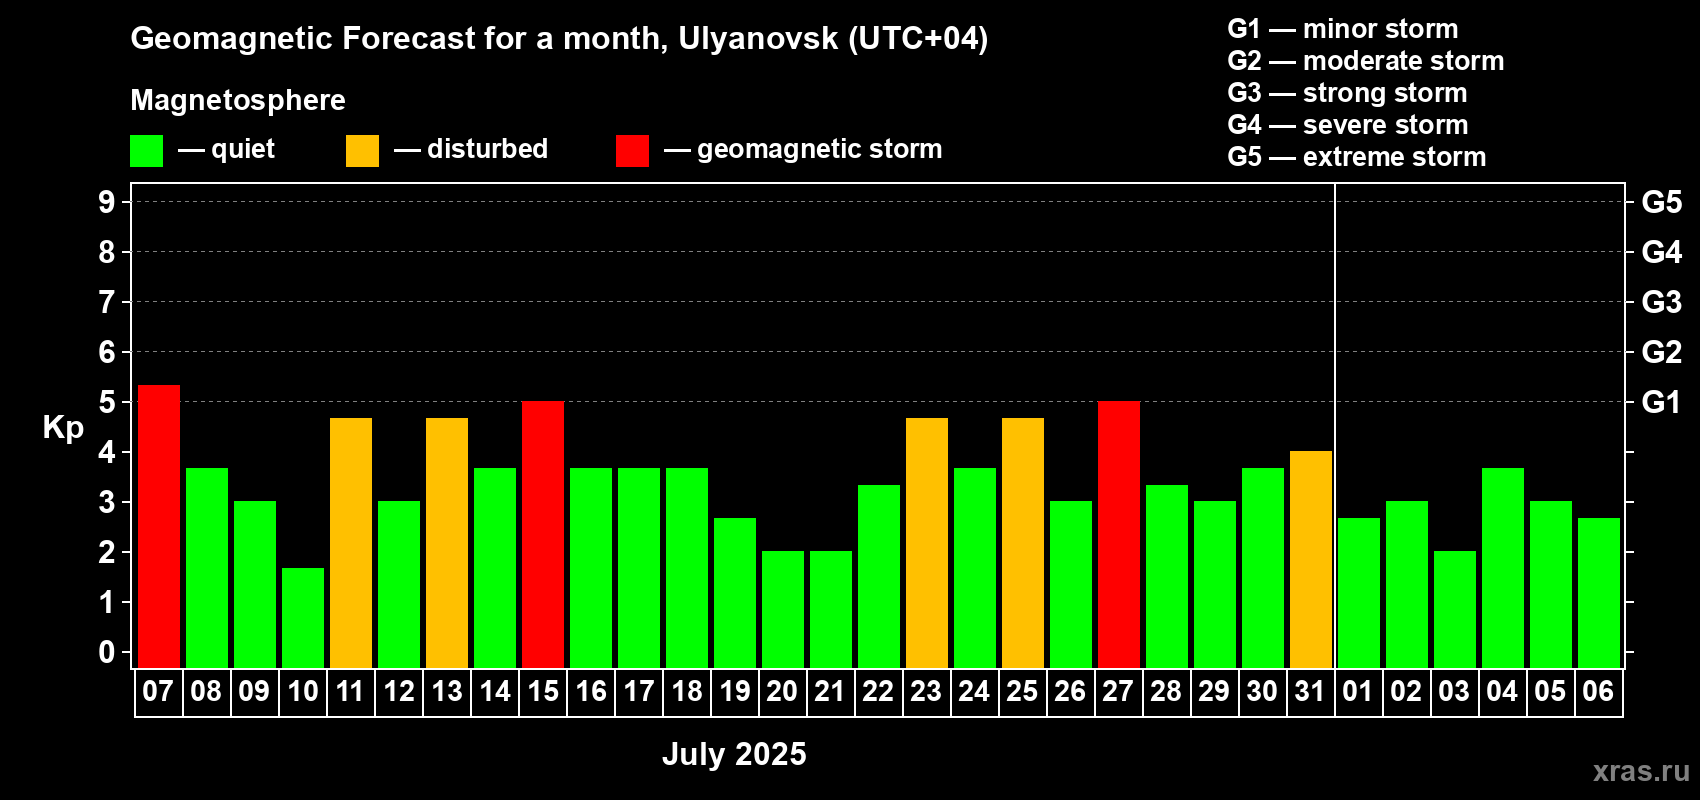Click date label 22 on the axis

878,691
